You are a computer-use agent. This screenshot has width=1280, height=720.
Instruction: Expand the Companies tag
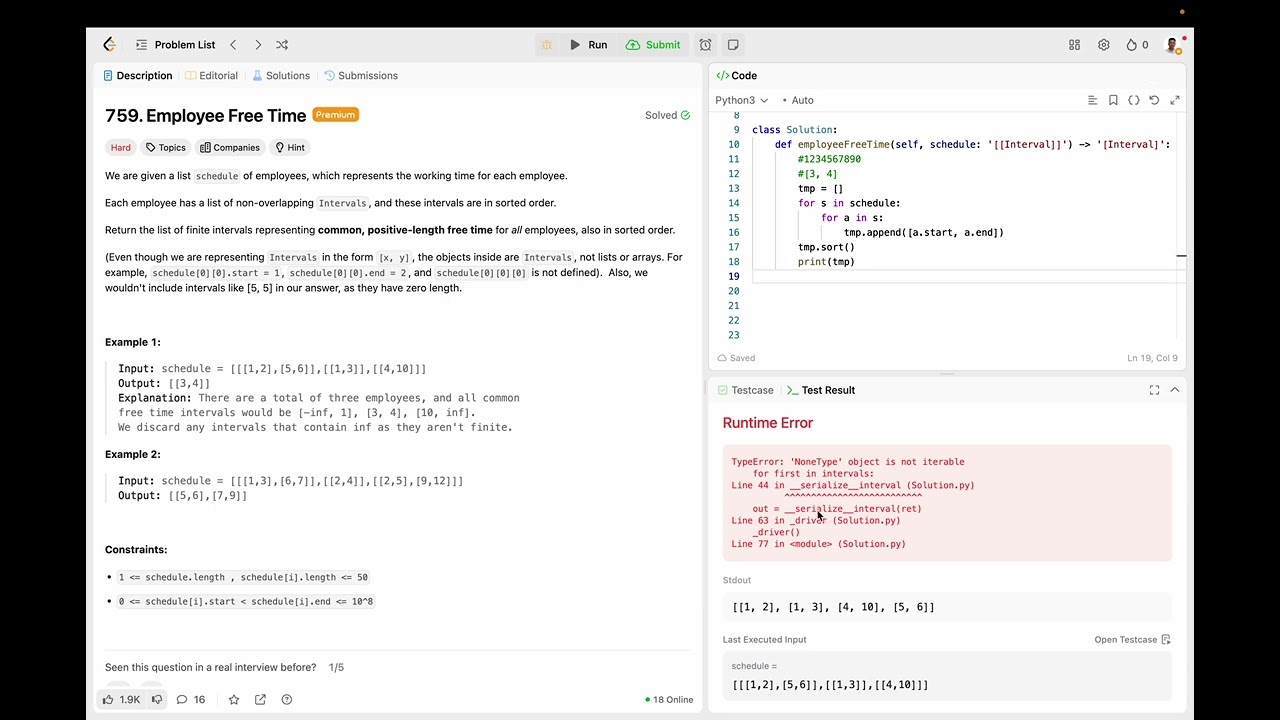(x=230, y=148)
